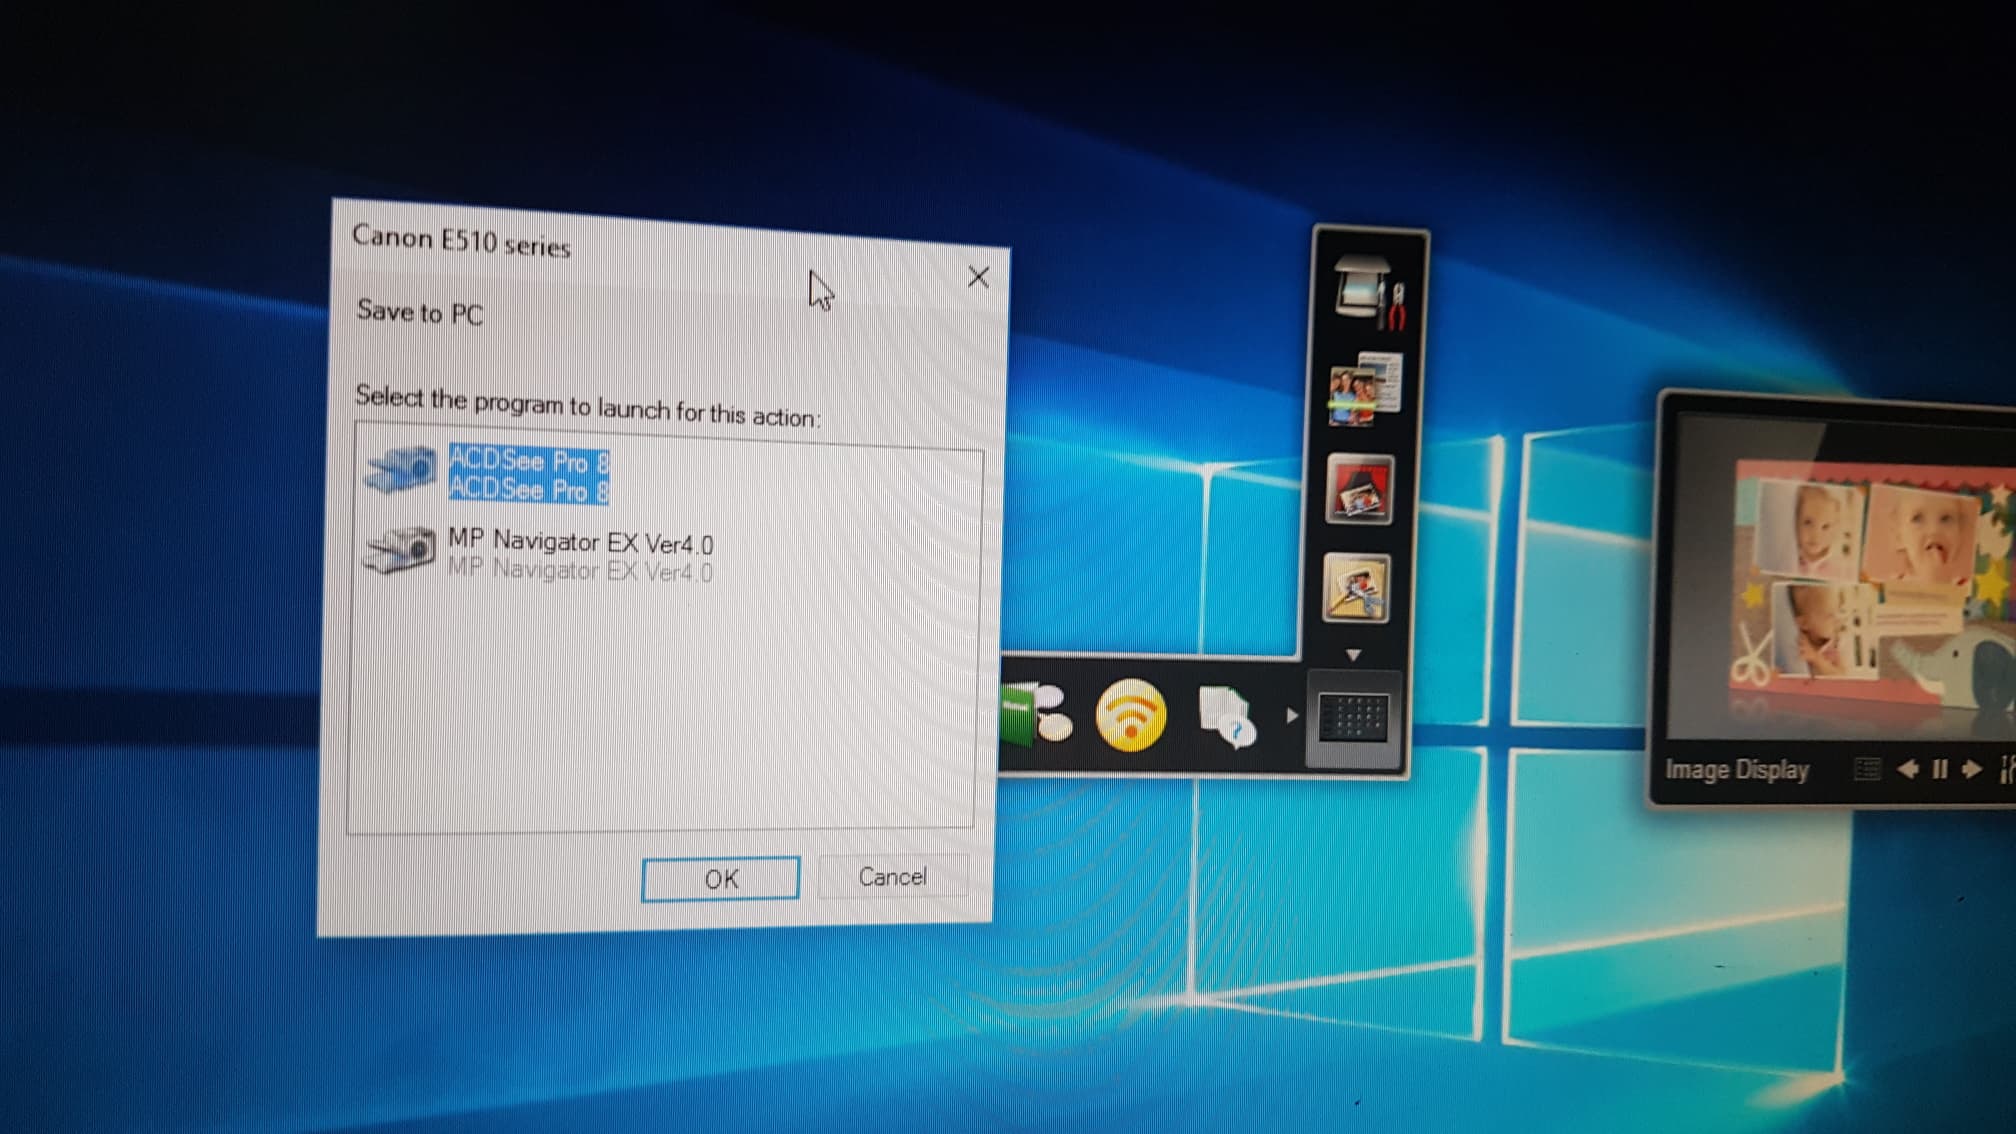Confirm the selection with OK

click(720, 879)
